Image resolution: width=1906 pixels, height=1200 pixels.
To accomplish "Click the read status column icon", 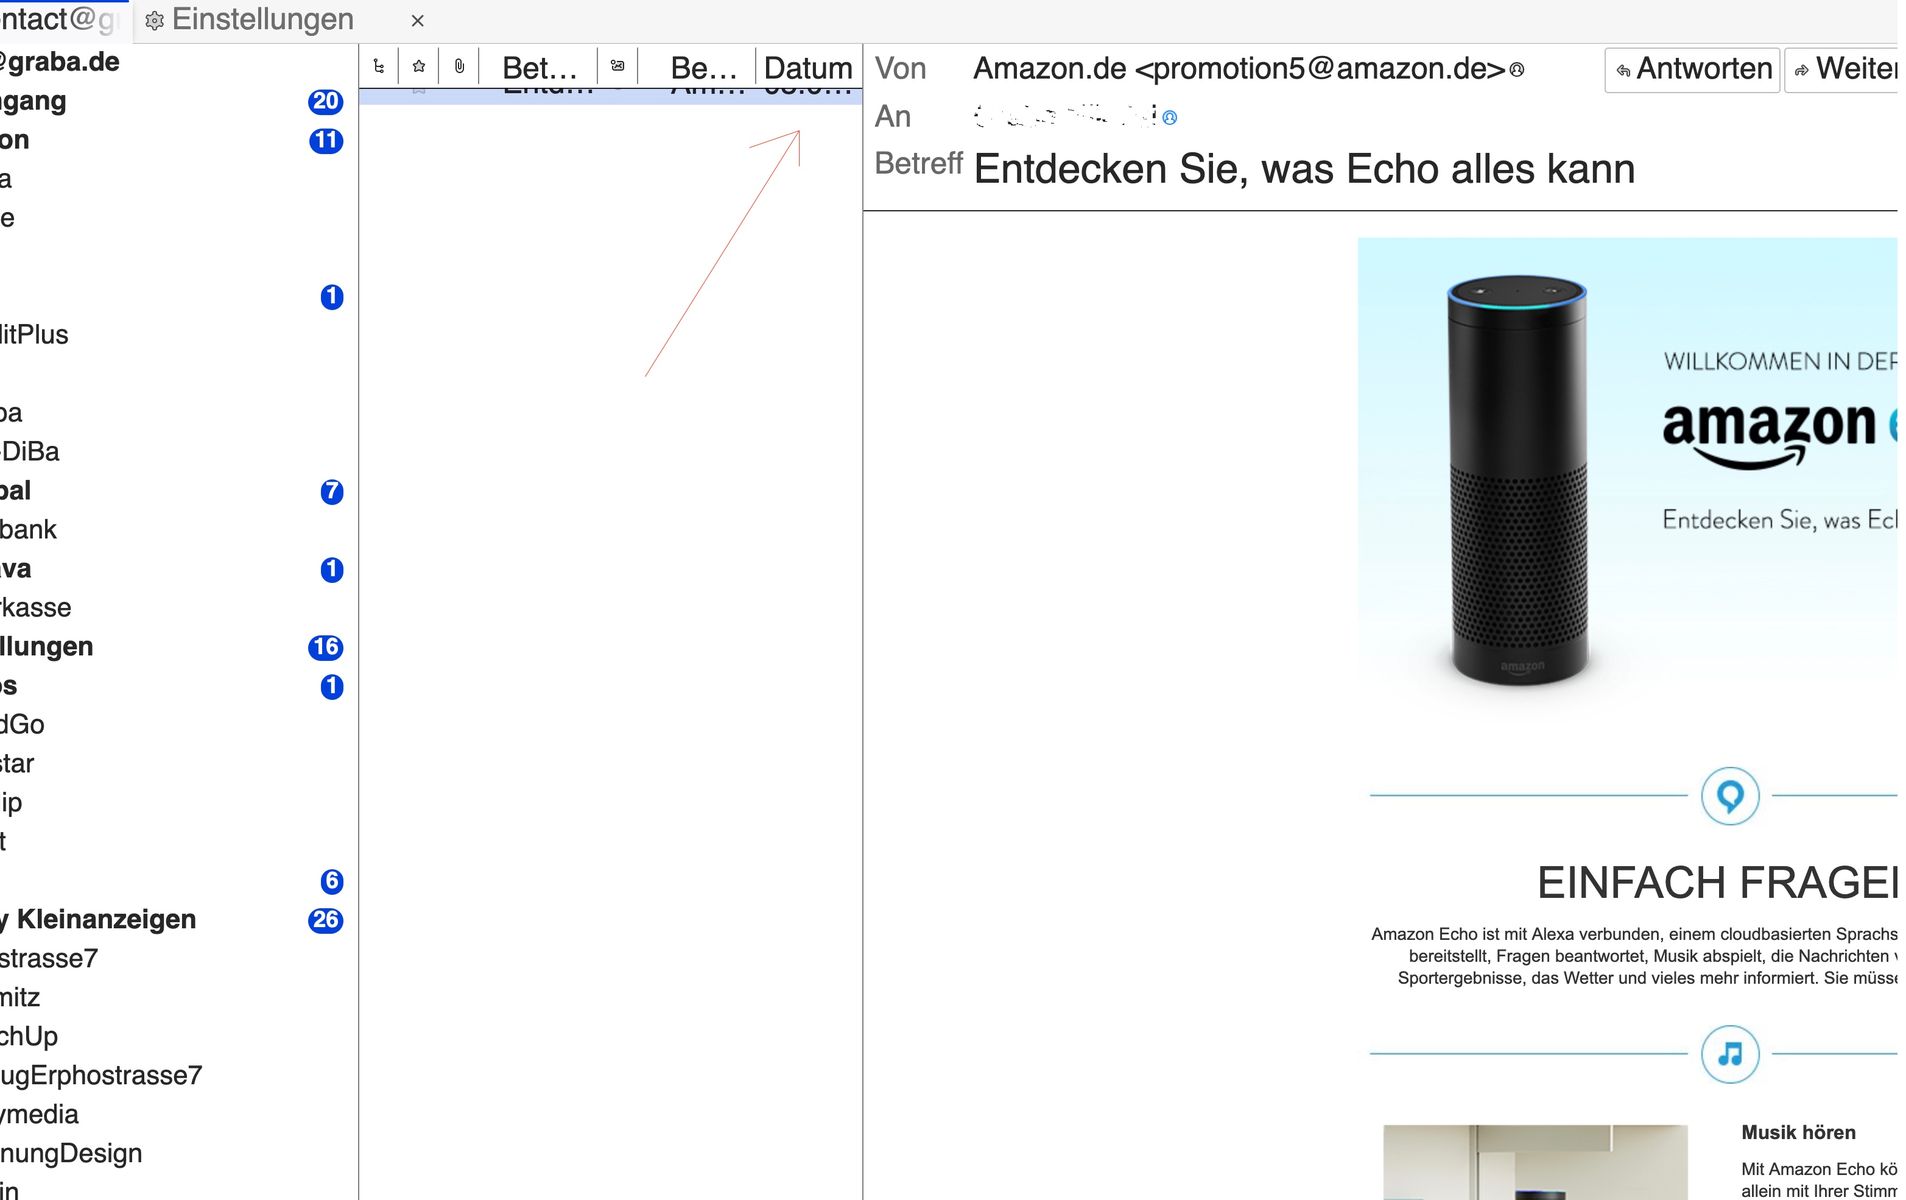I will pyautogui.click(x=617, y=67).
